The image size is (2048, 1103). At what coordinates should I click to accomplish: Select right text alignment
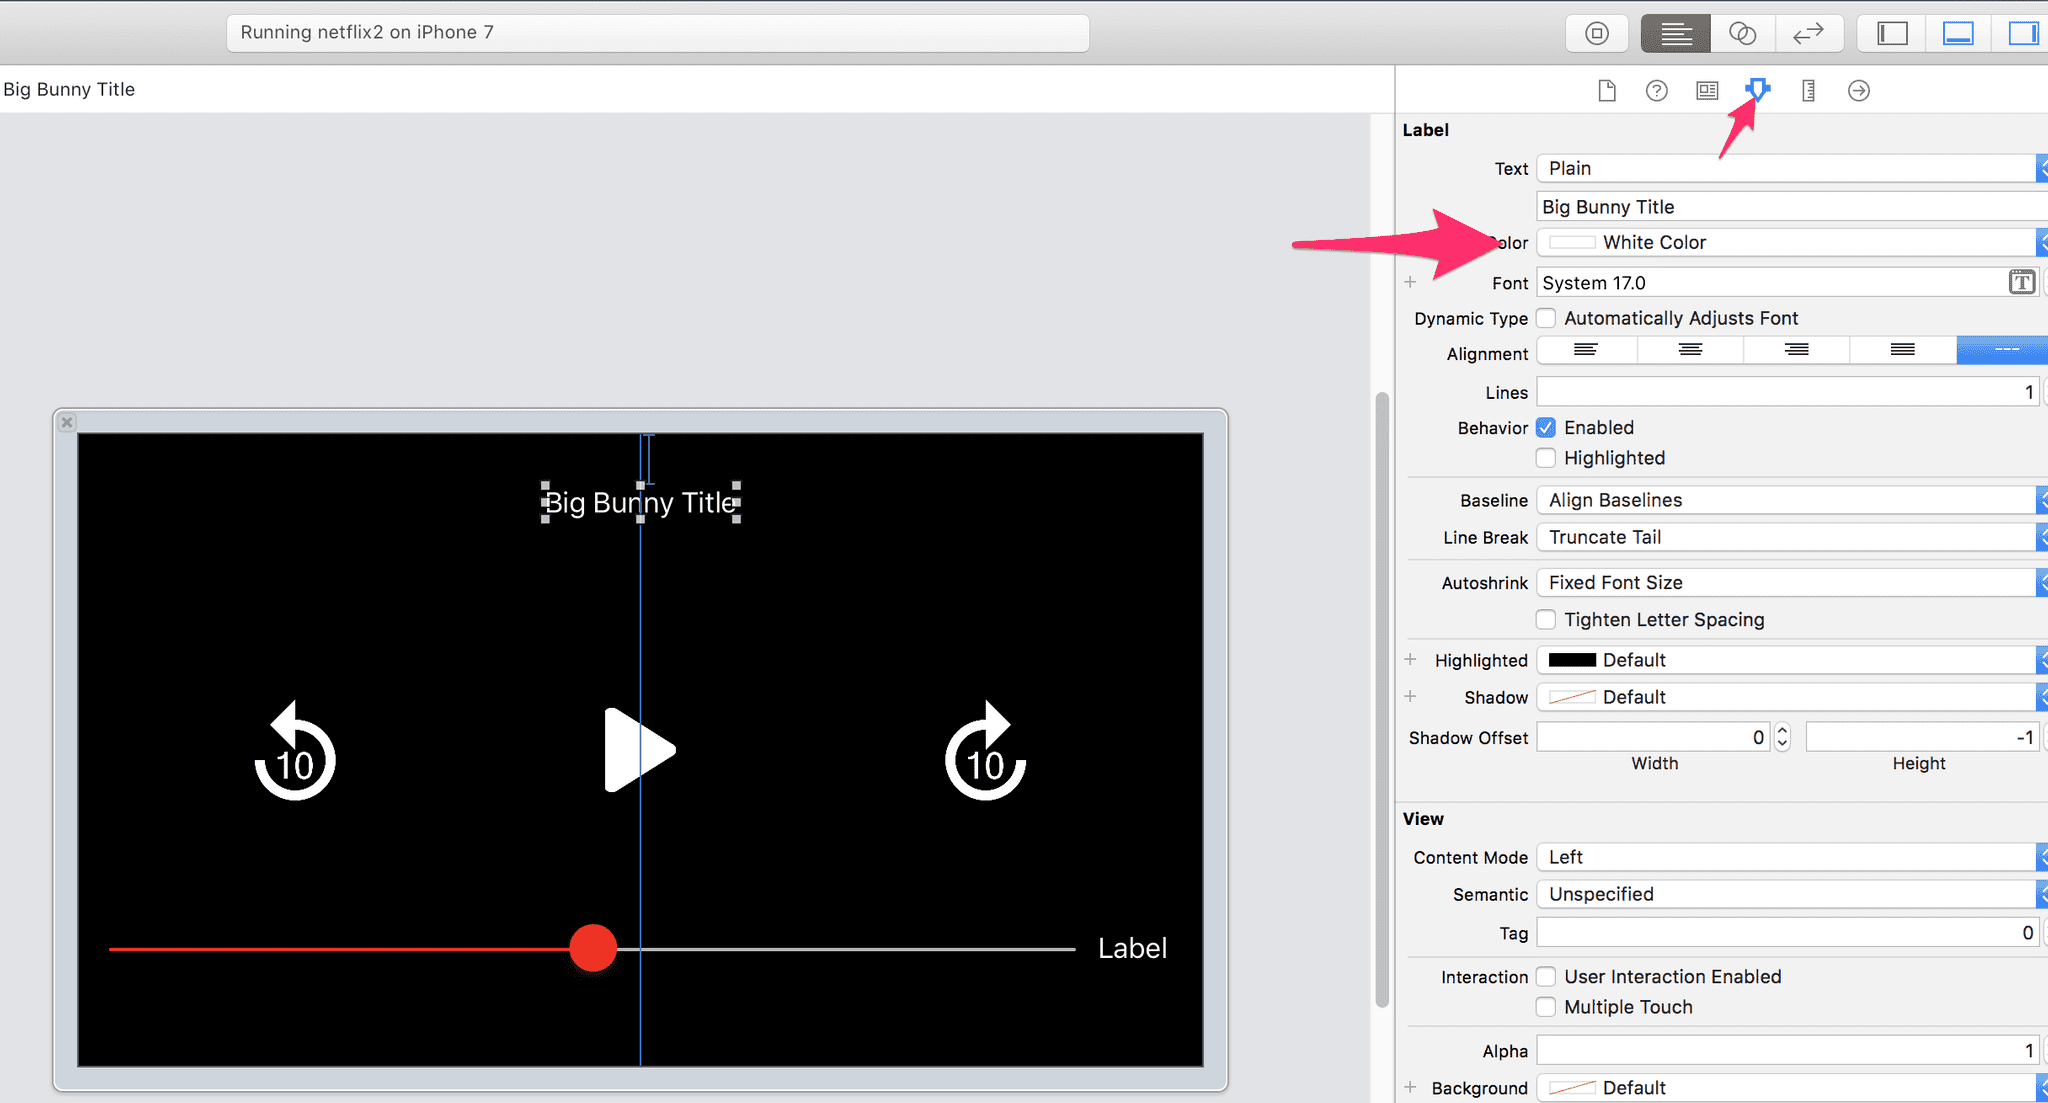point(1797,350)
